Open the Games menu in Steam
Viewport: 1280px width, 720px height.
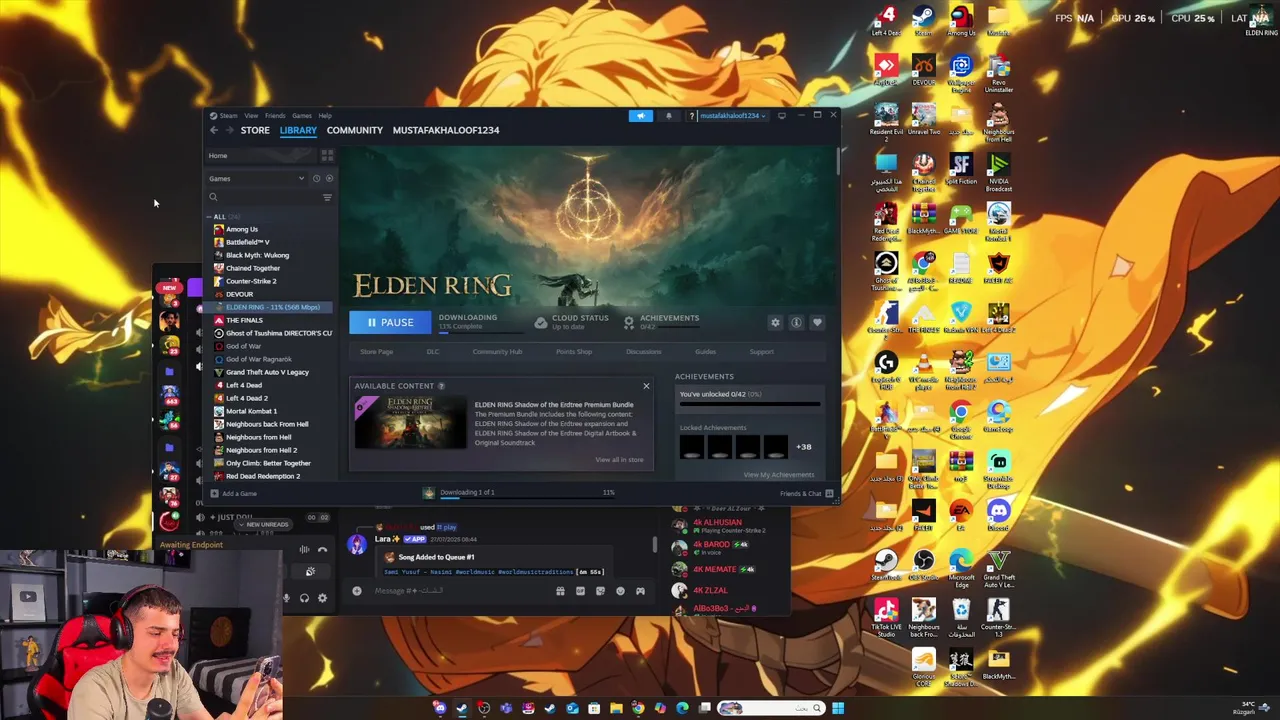(x=301, y=116)
